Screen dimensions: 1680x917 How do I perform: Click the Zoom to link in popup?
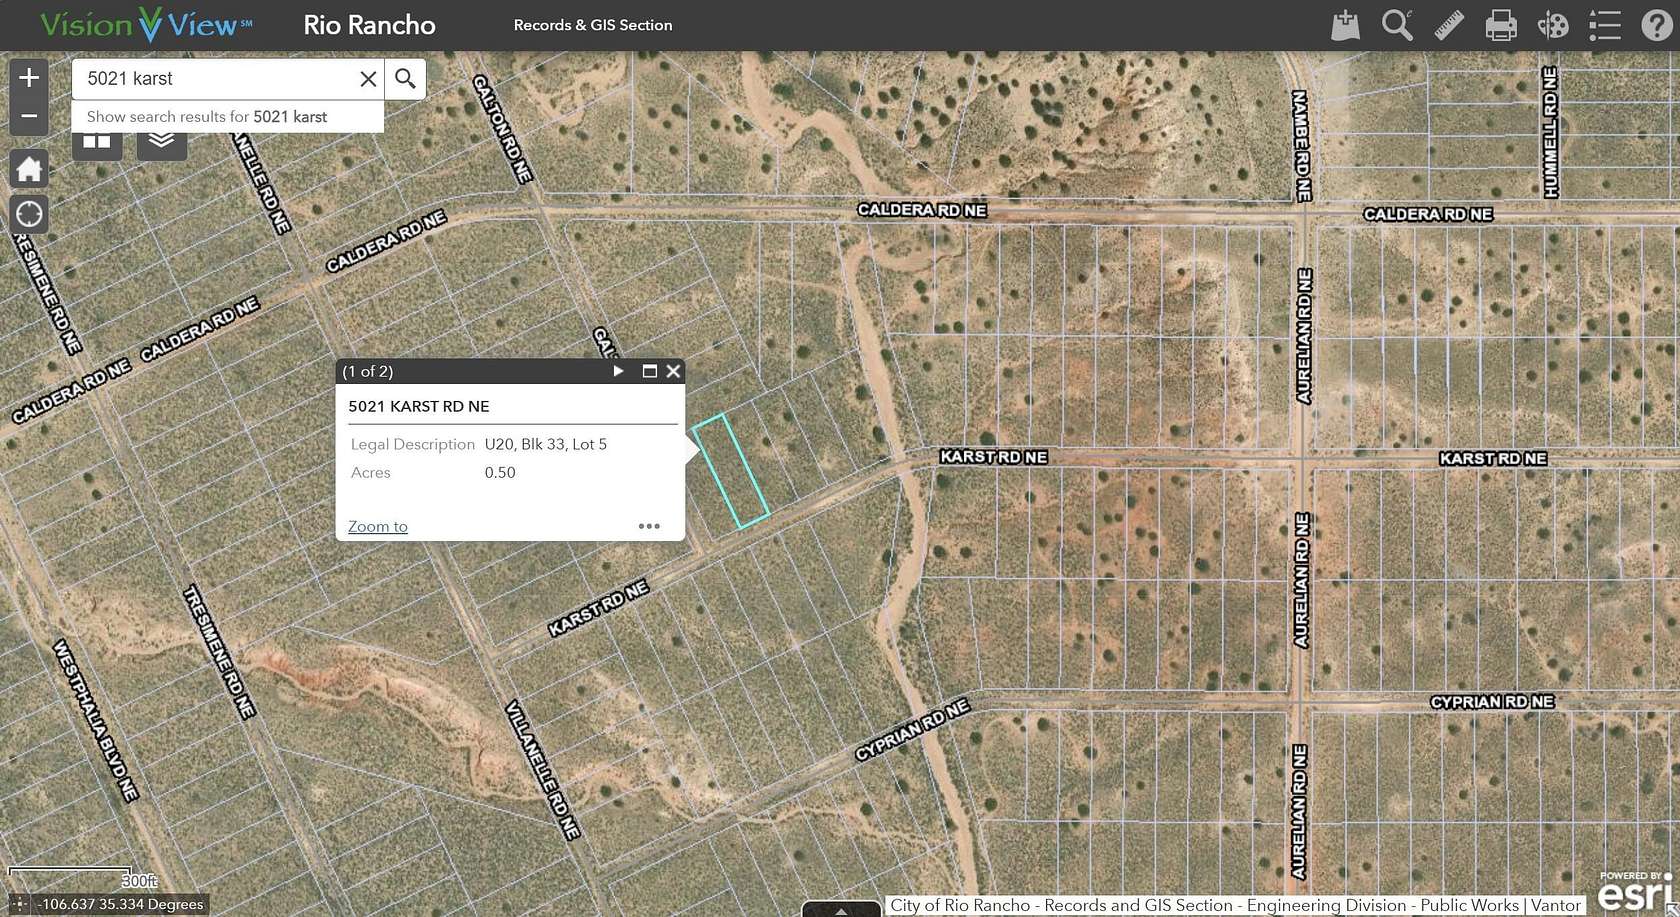coord(377,526)
